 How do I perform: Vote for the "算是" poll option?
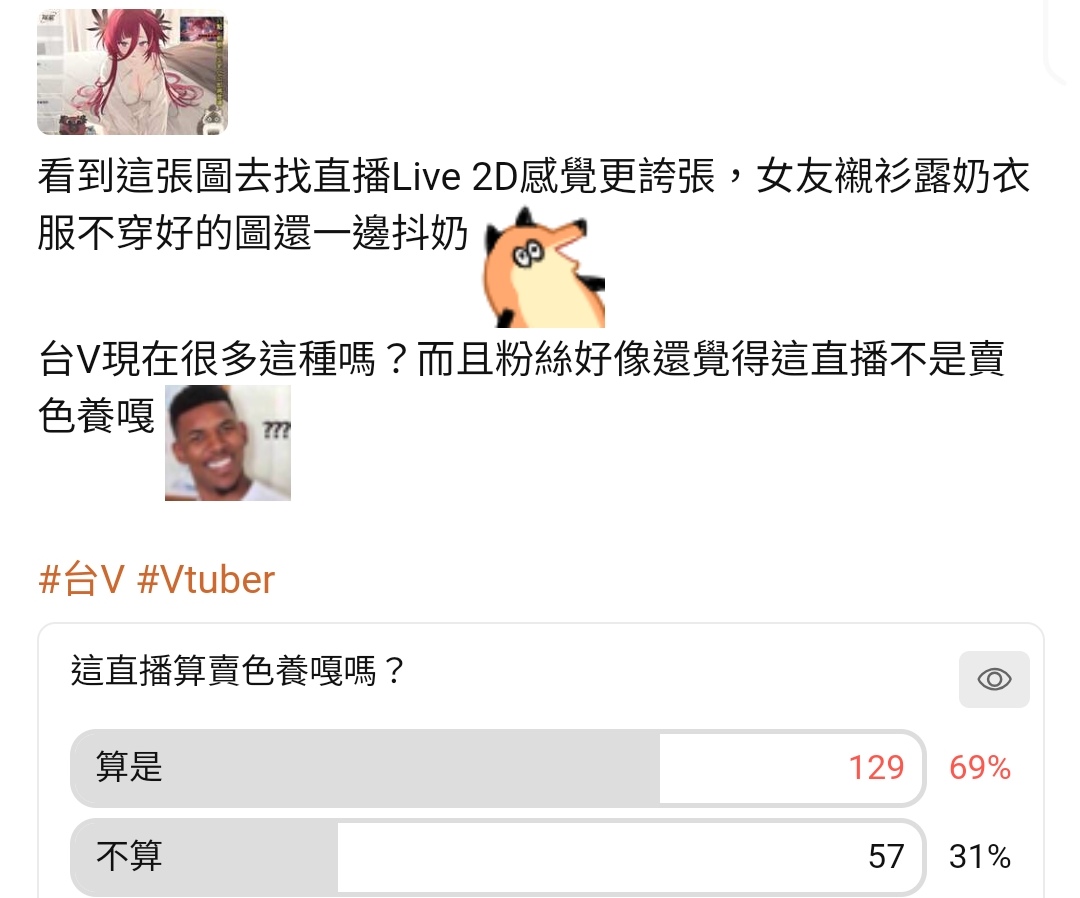[498, 768]
